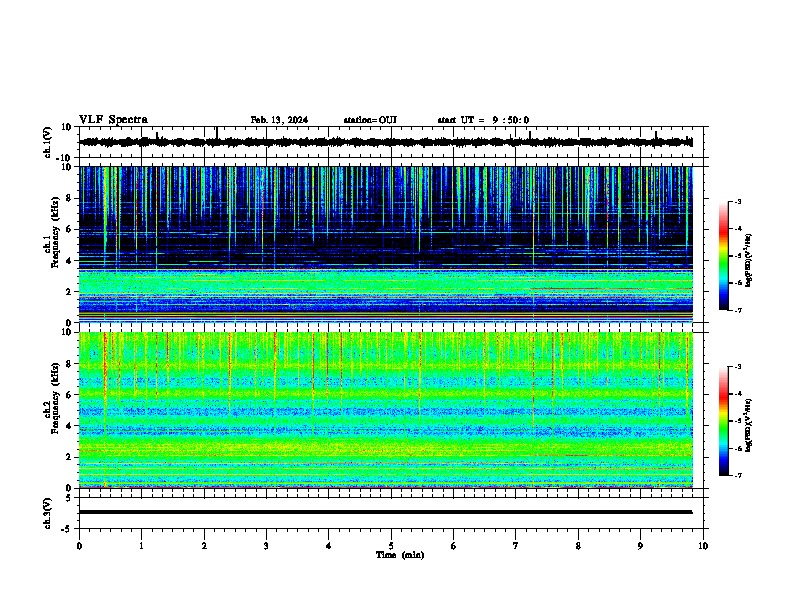This screenshot has width=792, height=612.
Task: Click the "8" kHz tick on ch.1 spectrogram
Action: point(69,198)
